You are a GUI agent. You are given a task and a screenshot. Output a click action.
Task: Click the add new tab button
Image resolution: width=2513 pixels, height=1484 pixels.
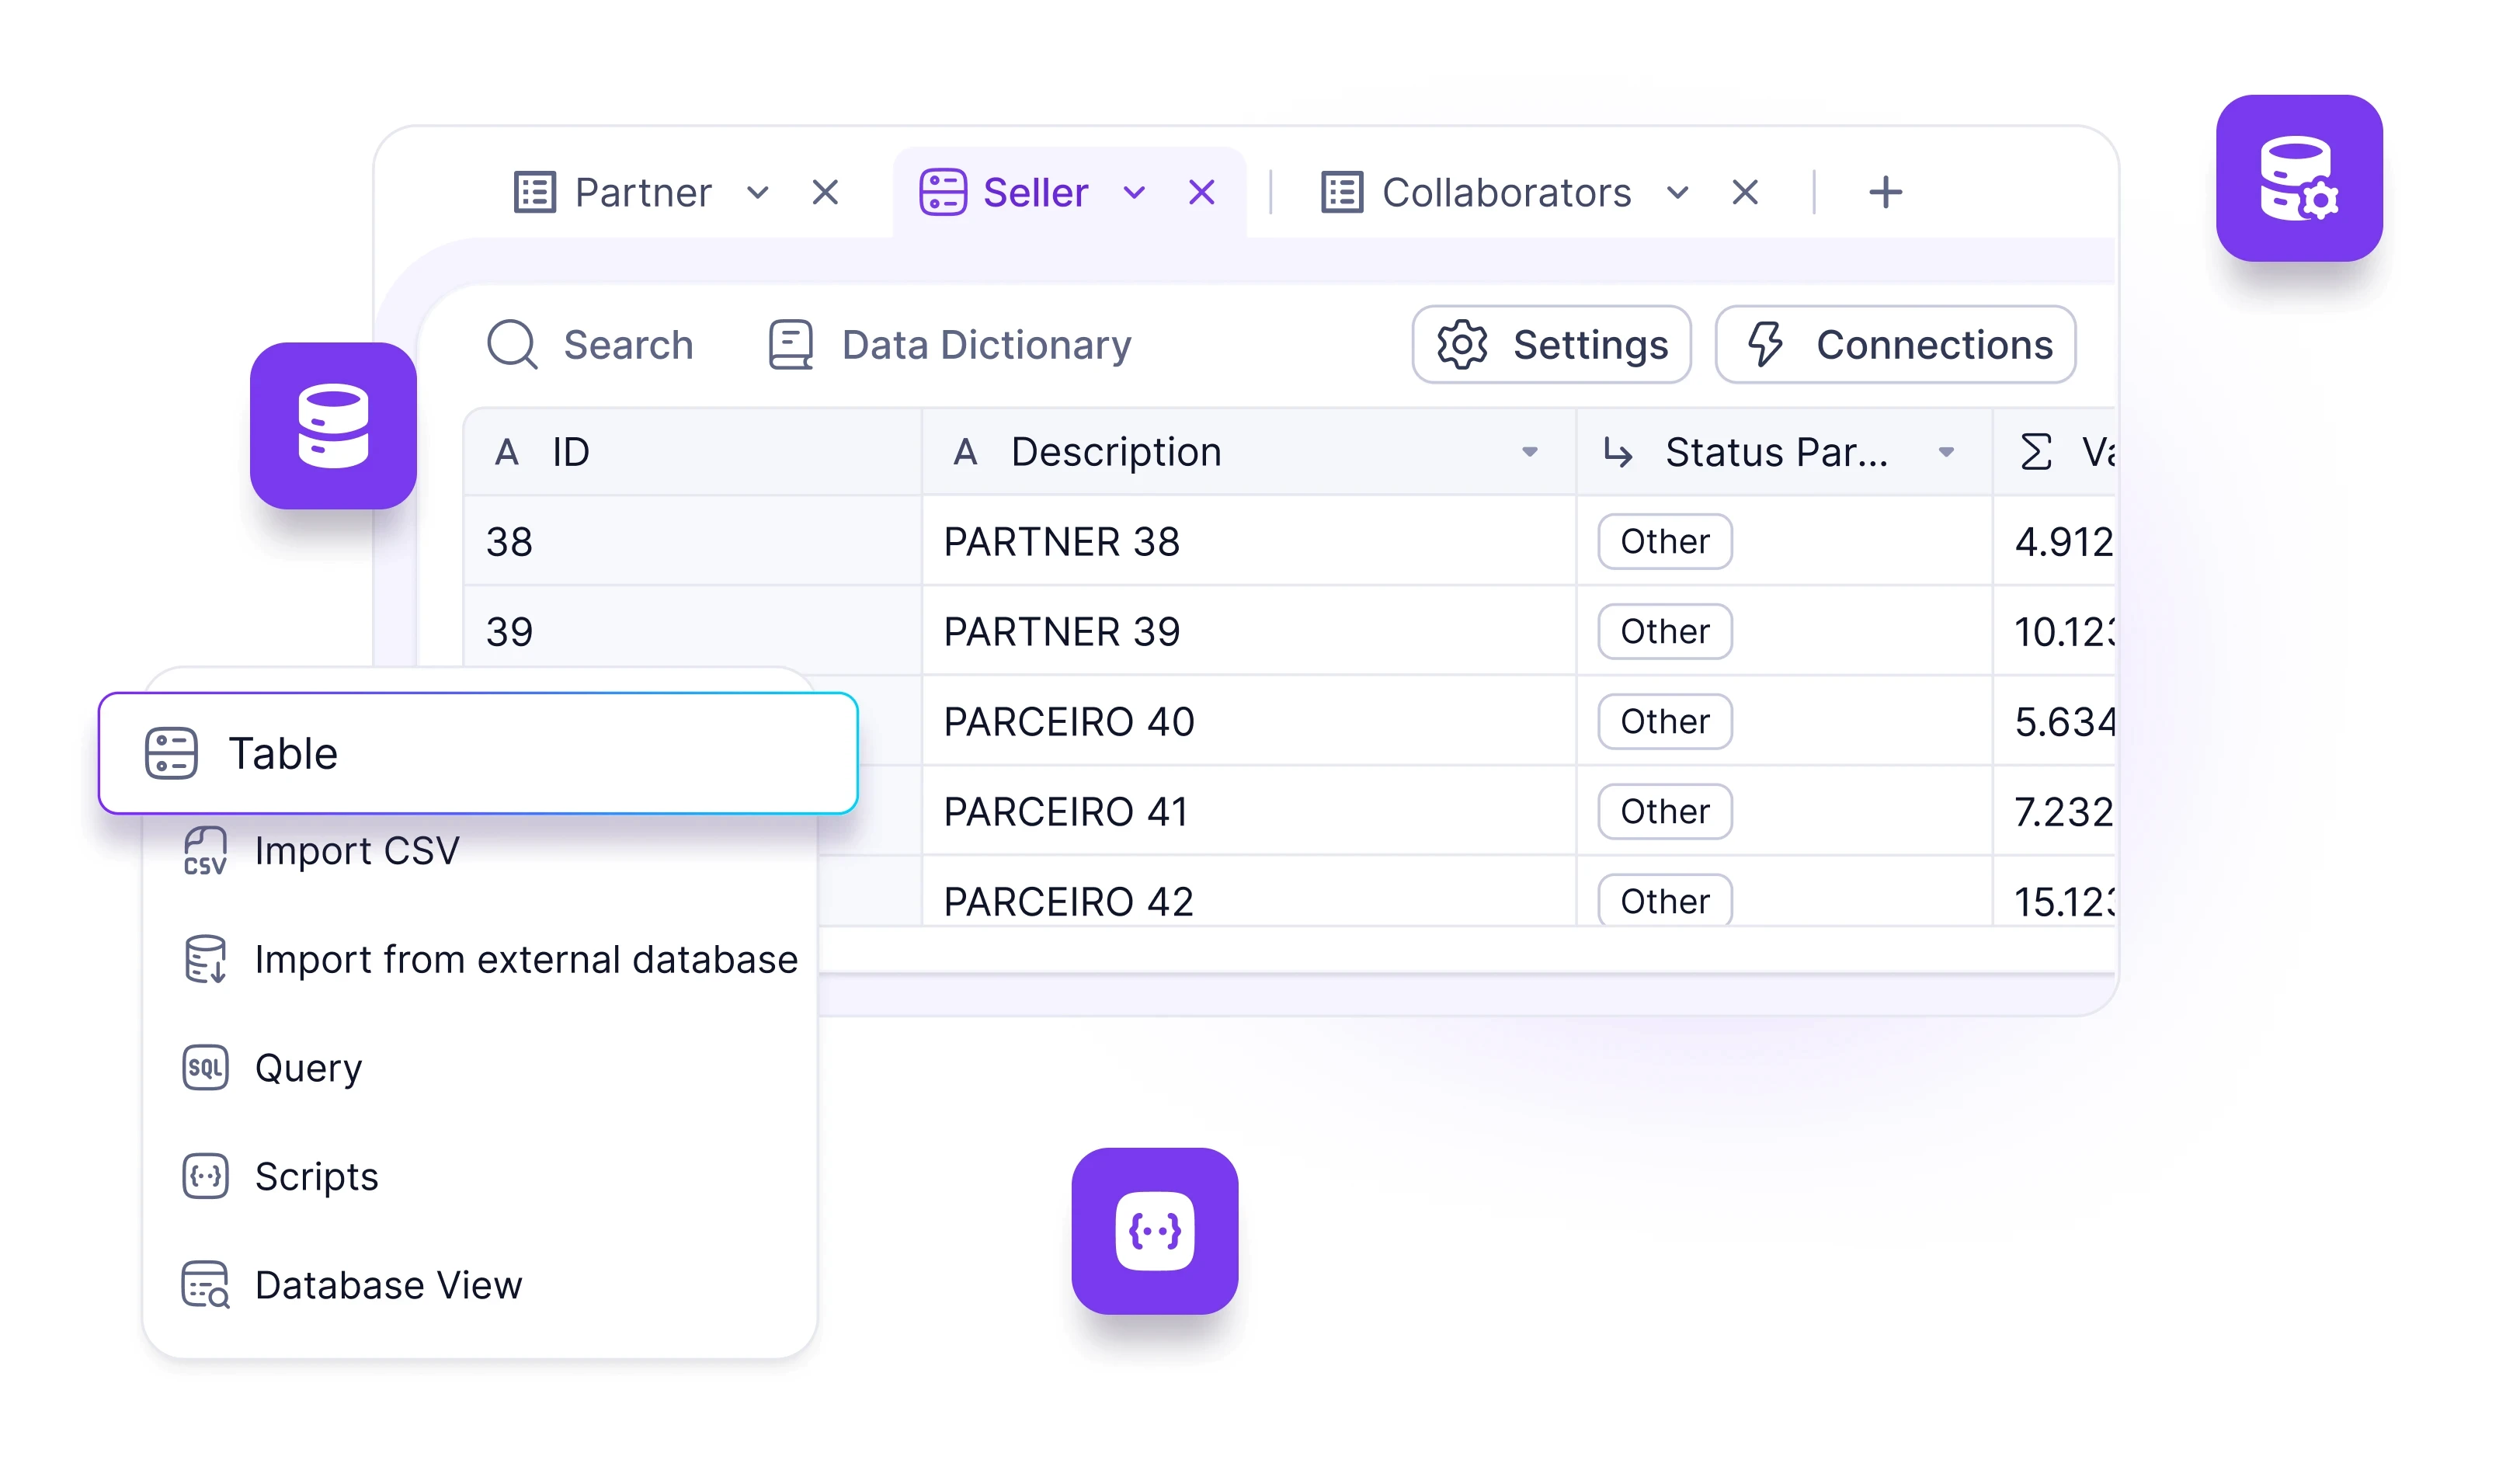pos(1886,191)
